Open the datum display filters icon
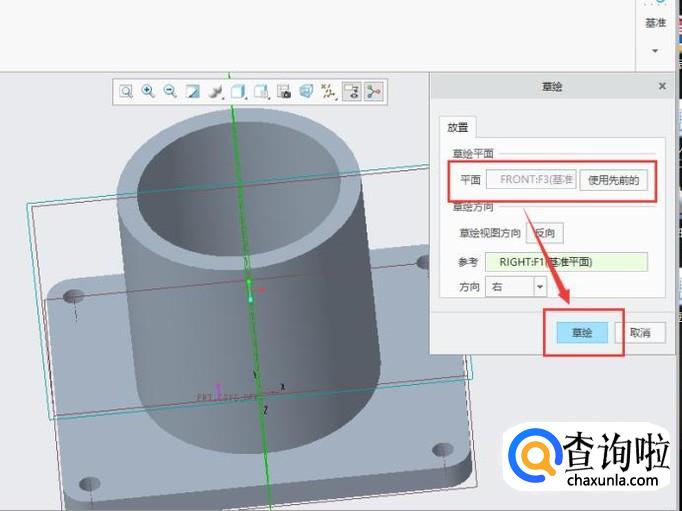Screen dimensions: 682x511 (x=328, y=92)
